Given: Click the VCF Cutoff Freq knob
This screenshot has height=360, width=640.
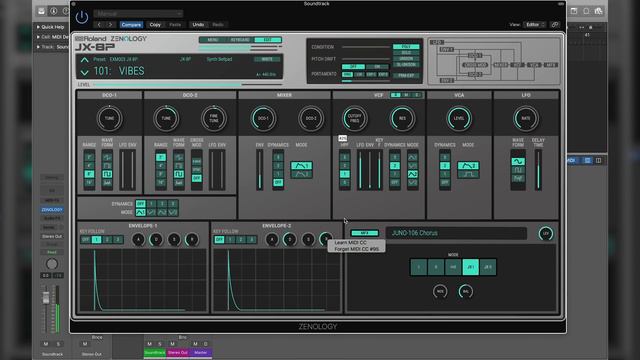Looking at the screenshot, I should [354, 118].
